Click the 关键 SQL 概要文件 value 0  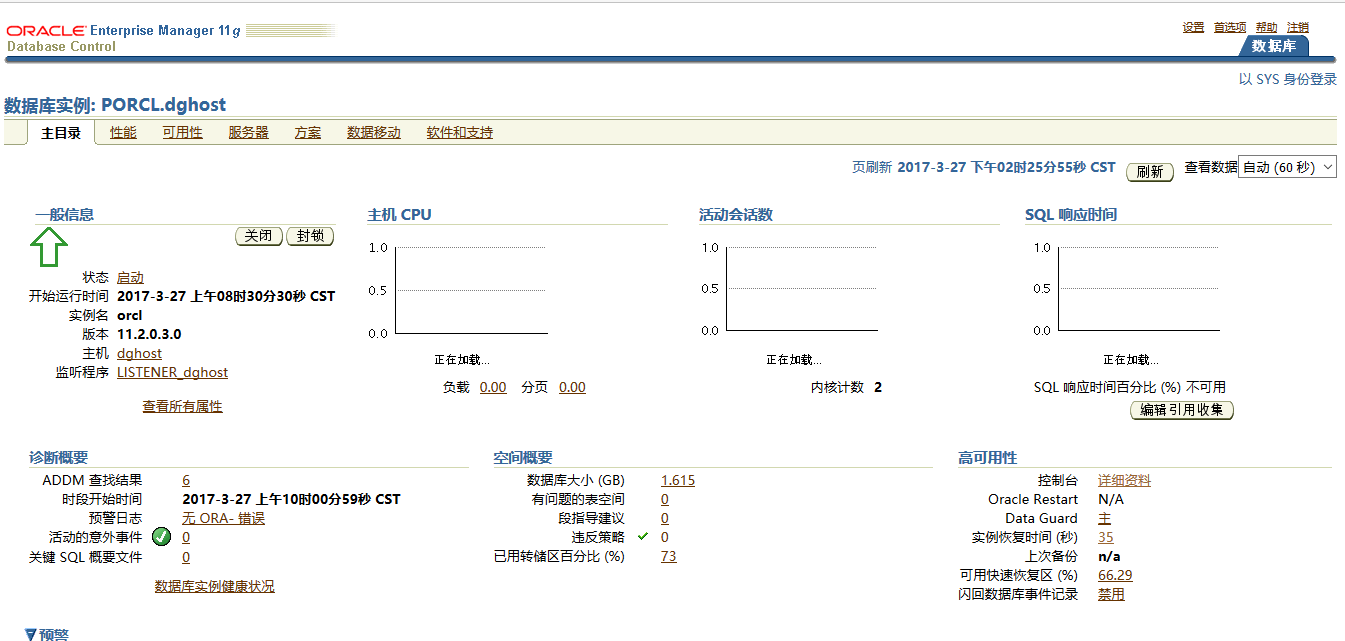[x=186, y=556]
